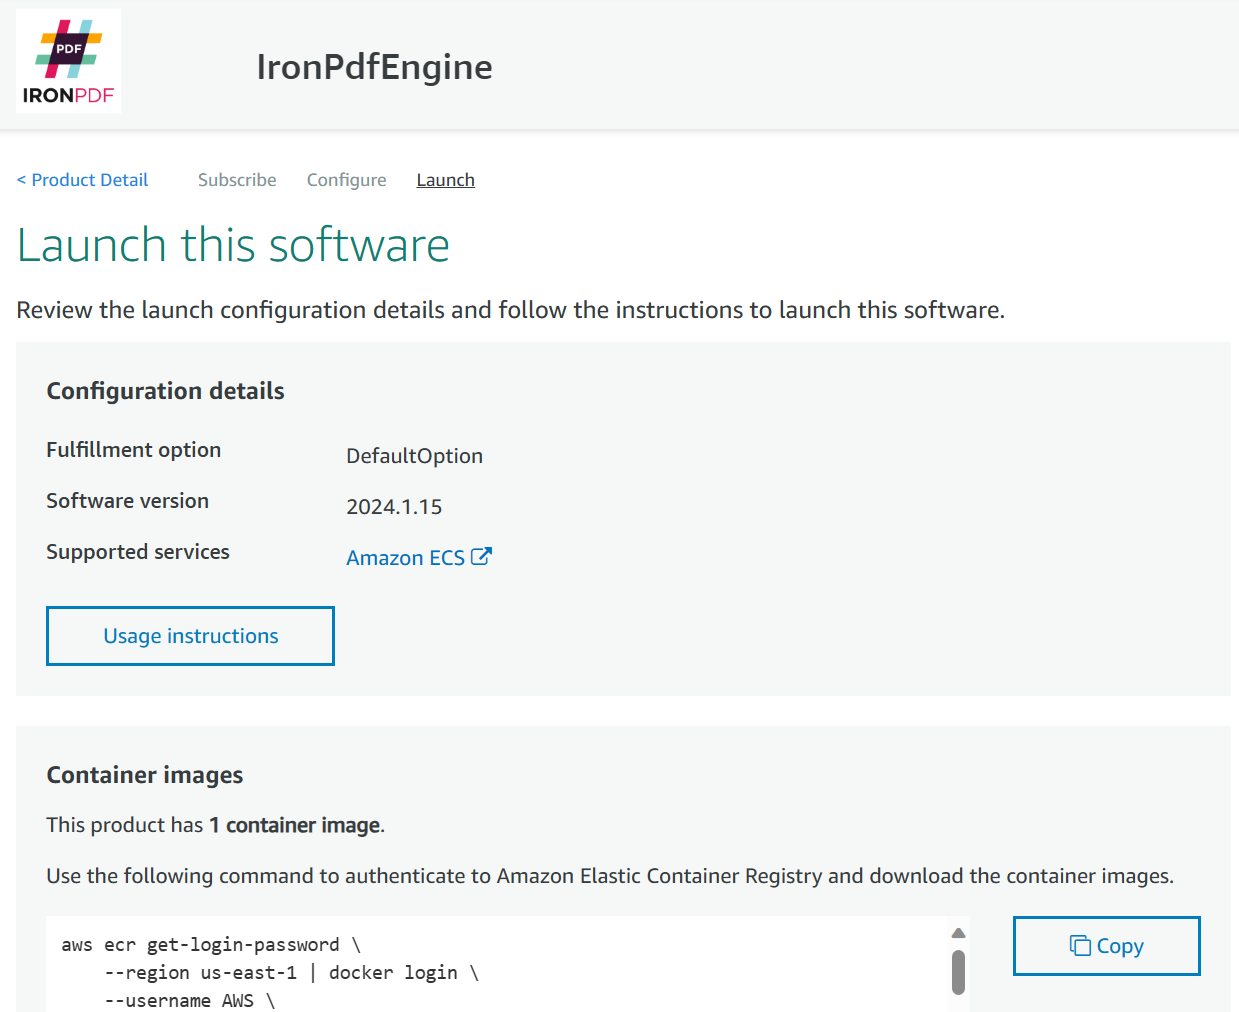Image resolution: width=1239 pixels, height=1012 pixels.
Task: Click the '--region us-east-1' command line
Action: coord(291,973)
